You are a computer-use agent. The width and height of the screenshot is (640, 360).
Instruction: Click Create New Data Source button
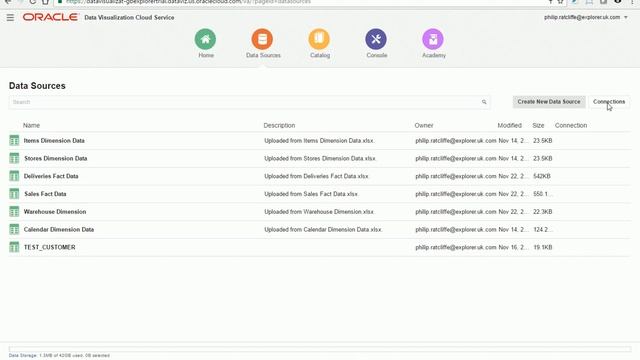click(x=549, y=102)
